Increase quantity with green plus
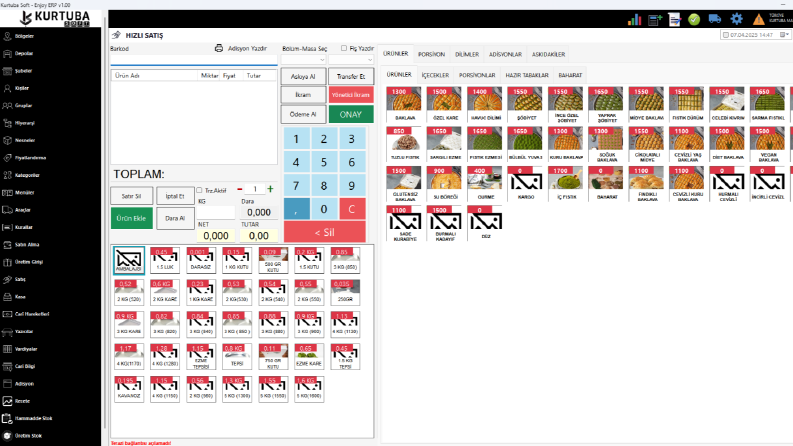This screenshot has height=446, width=793. pos(270,189)
